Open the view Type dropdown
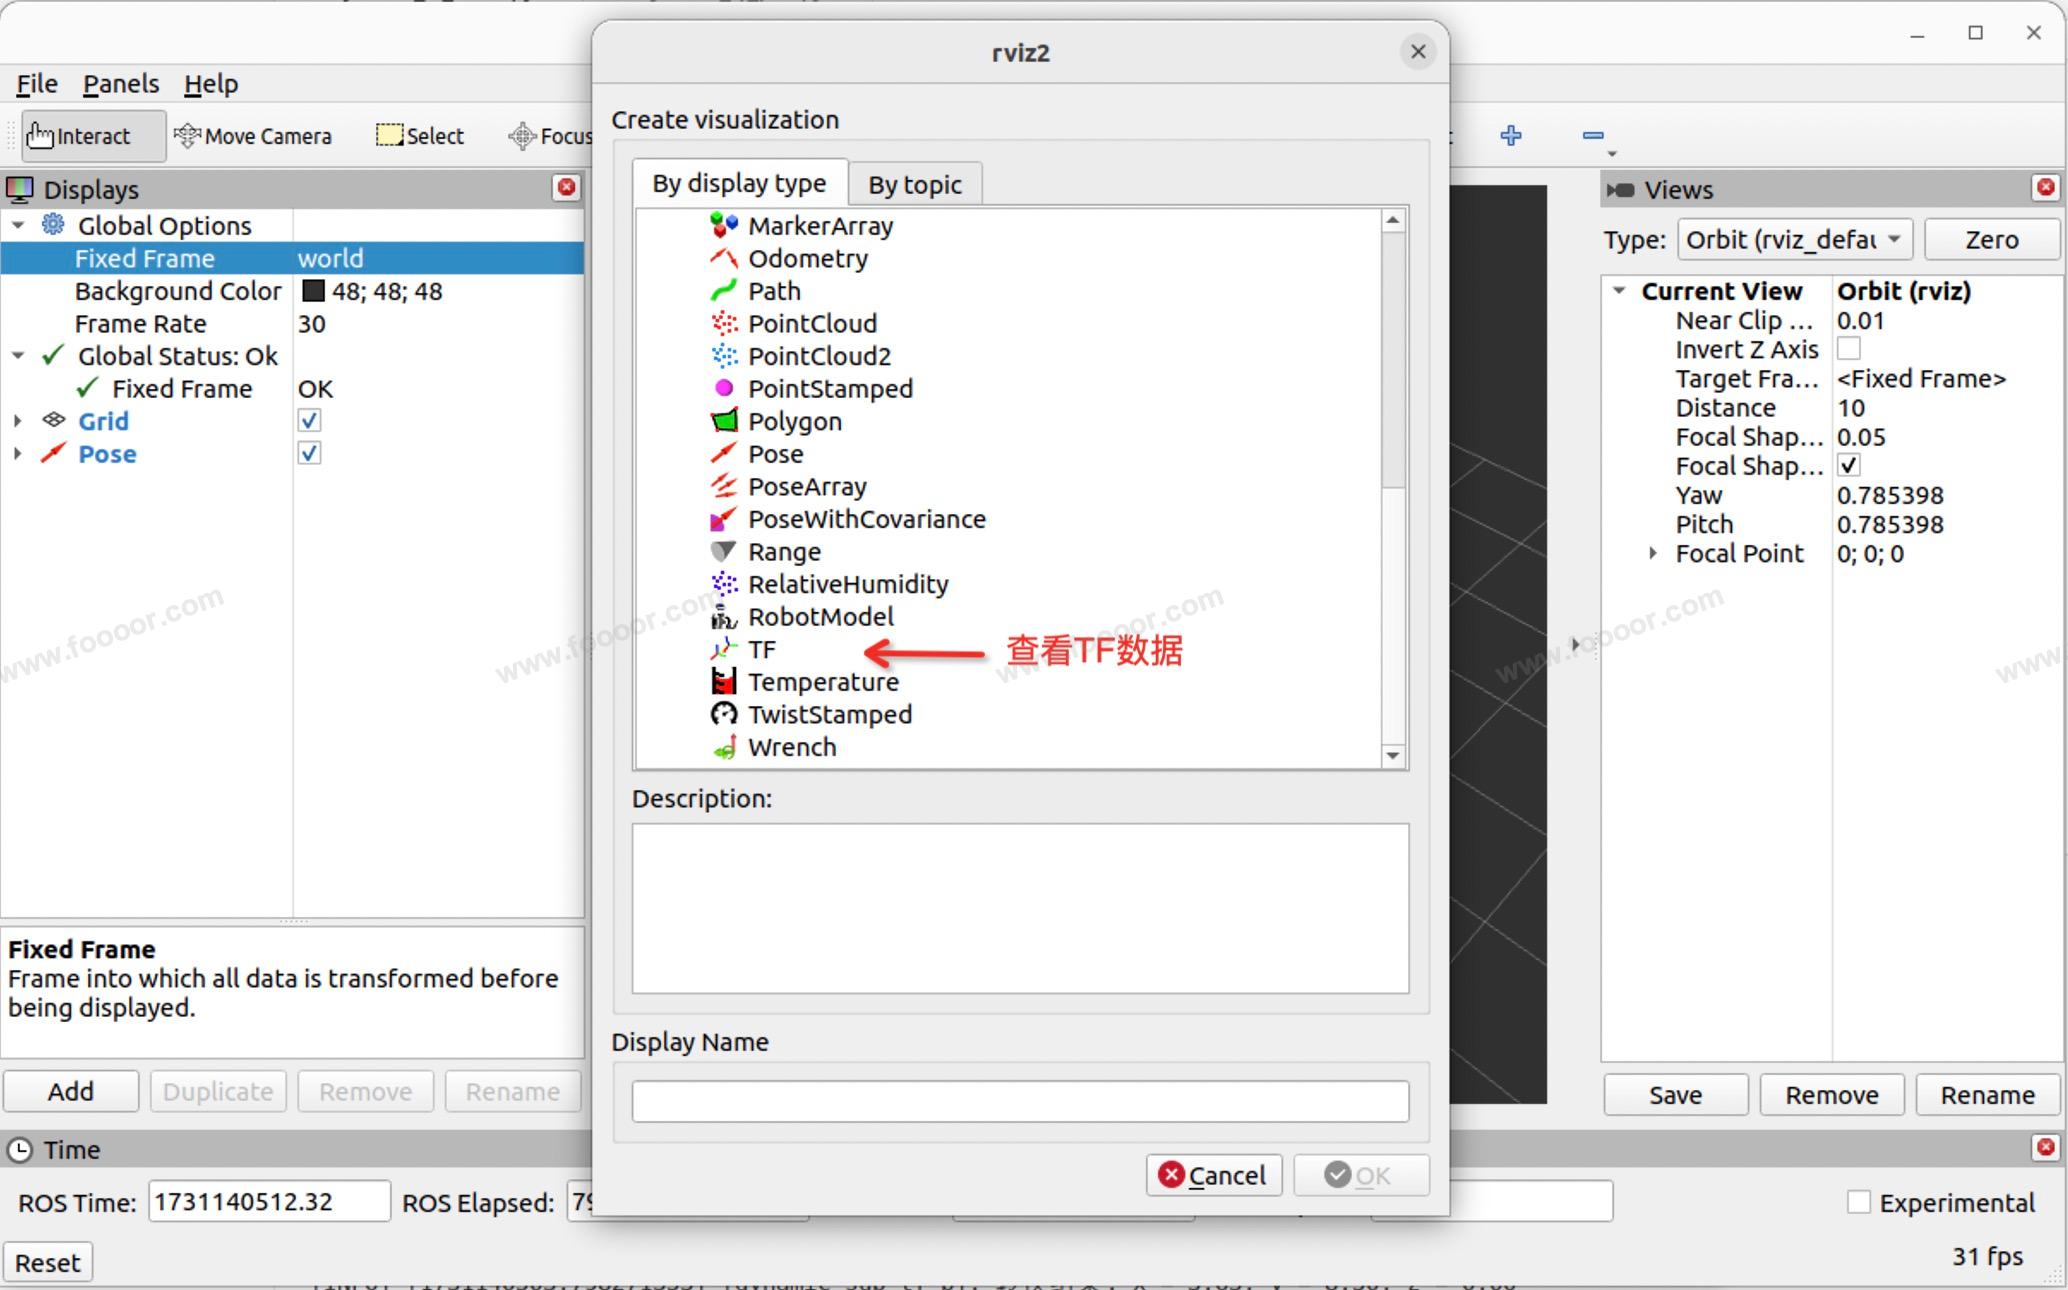The width and height of the screenshot is (2068, 1290). tap(1794, 240)
